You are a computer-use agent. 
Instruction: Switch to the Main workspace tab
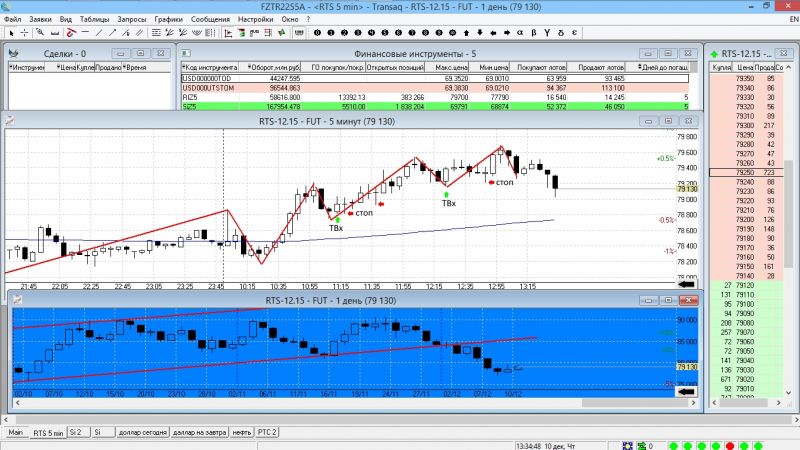pyautogui.click(x=16, y=432)
